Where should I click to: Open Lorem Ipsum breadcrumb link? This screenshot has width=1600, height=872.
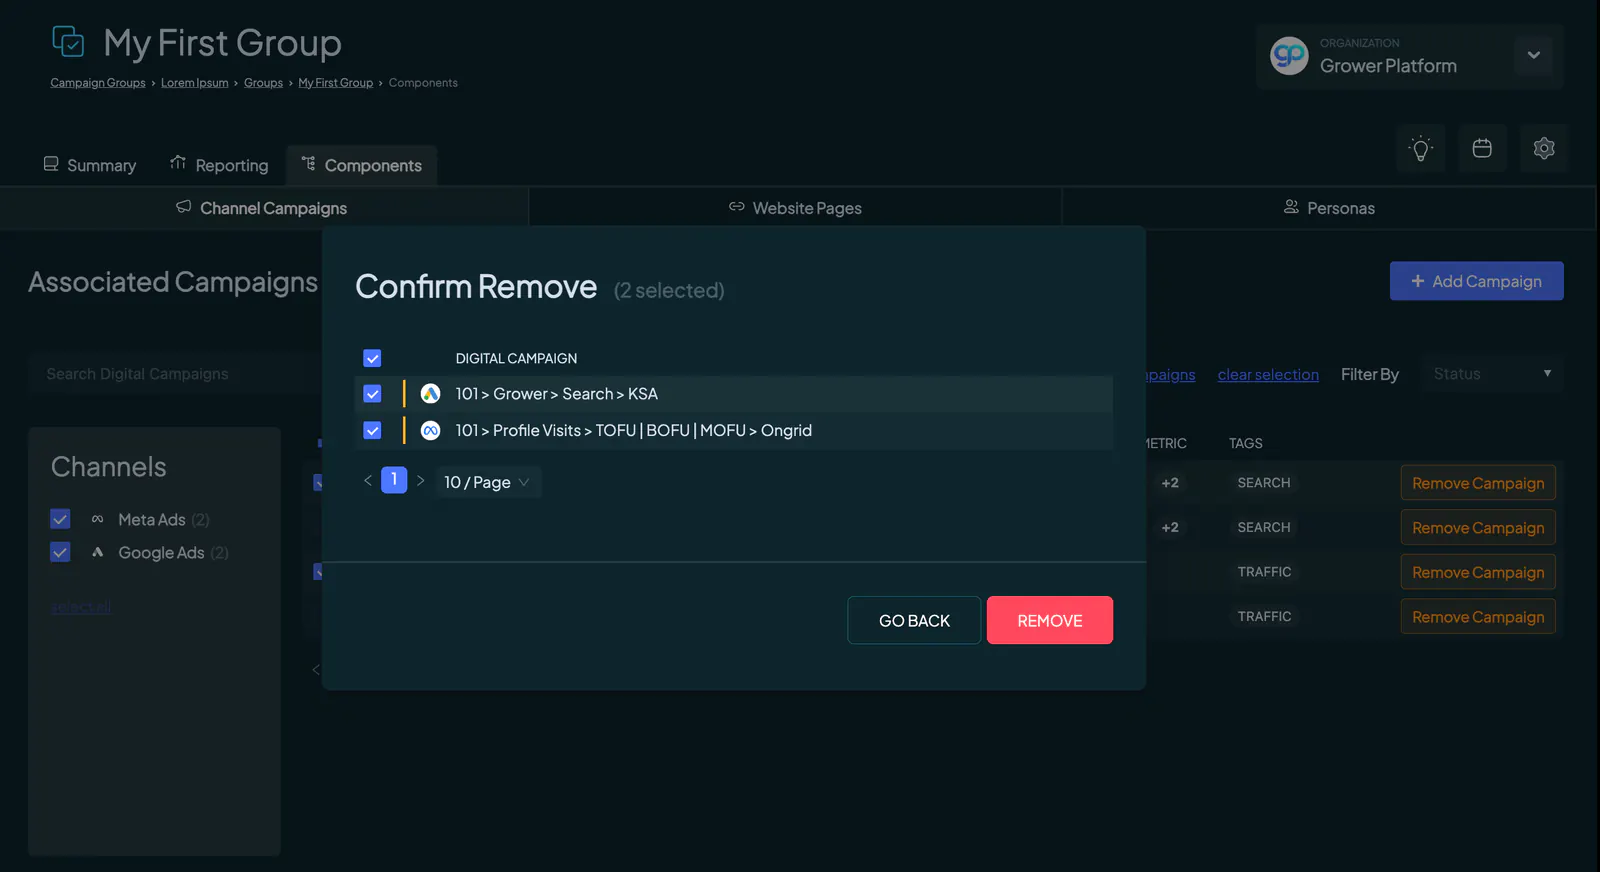[195, 83]
